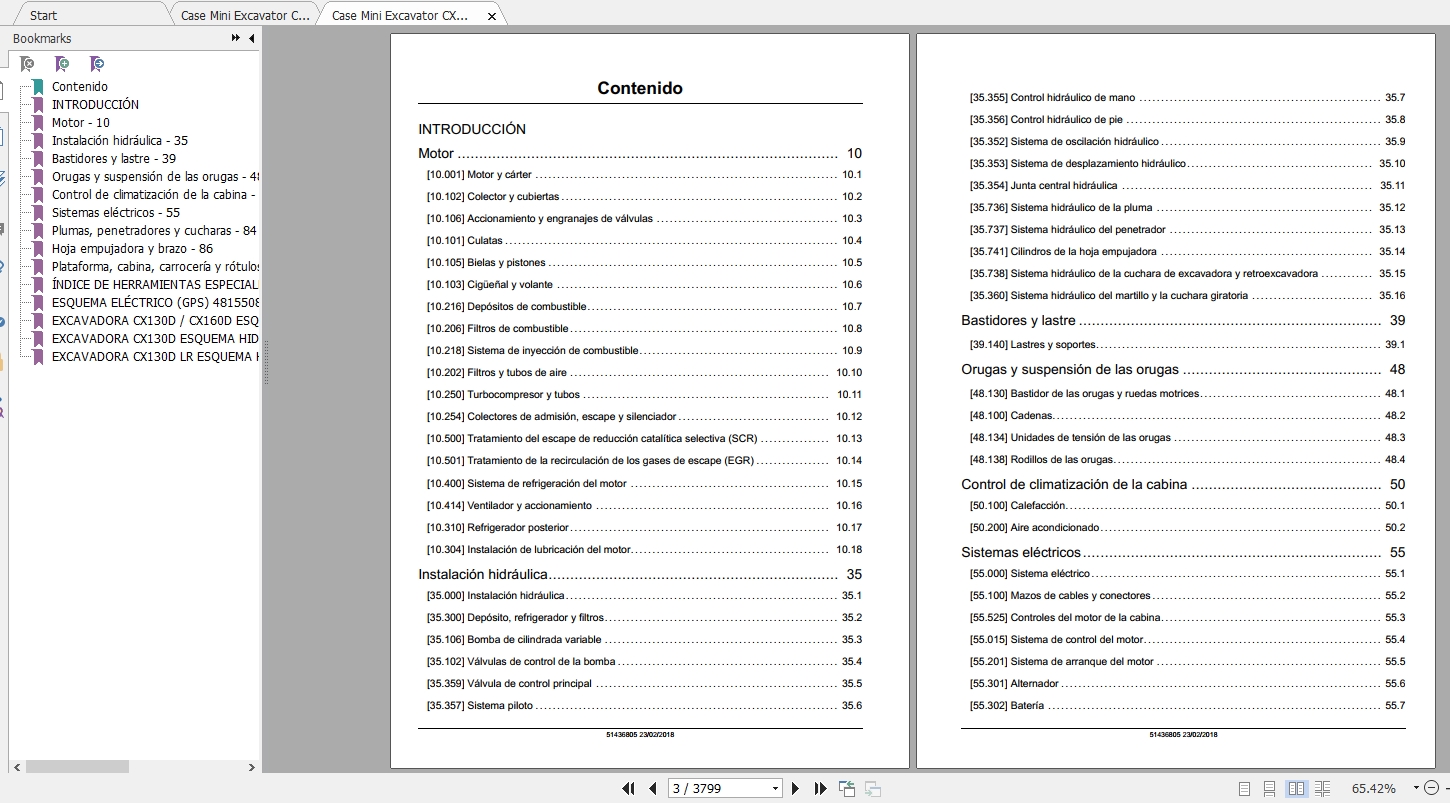Open the Motor - 10 bookmark
The image size is (1450, 803).
click(x=81, y=123)
